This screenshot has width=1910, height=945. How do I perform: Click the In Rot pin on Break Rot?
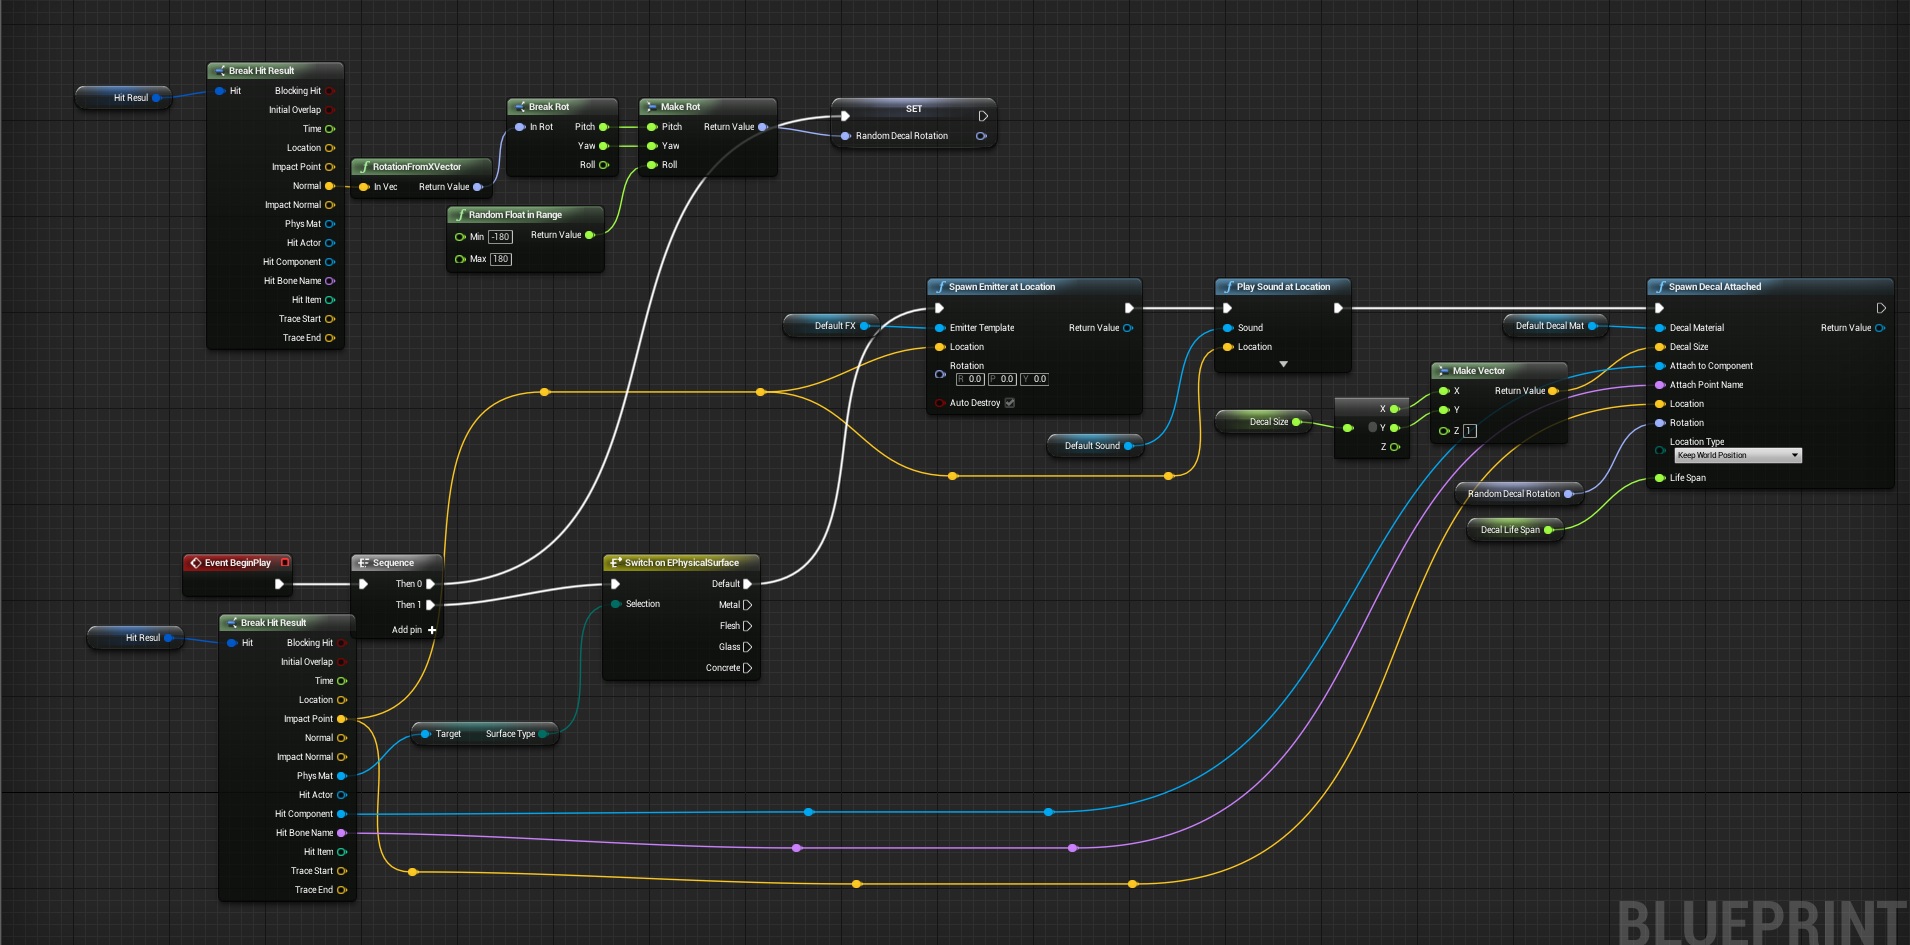click(x=520, y=127)
